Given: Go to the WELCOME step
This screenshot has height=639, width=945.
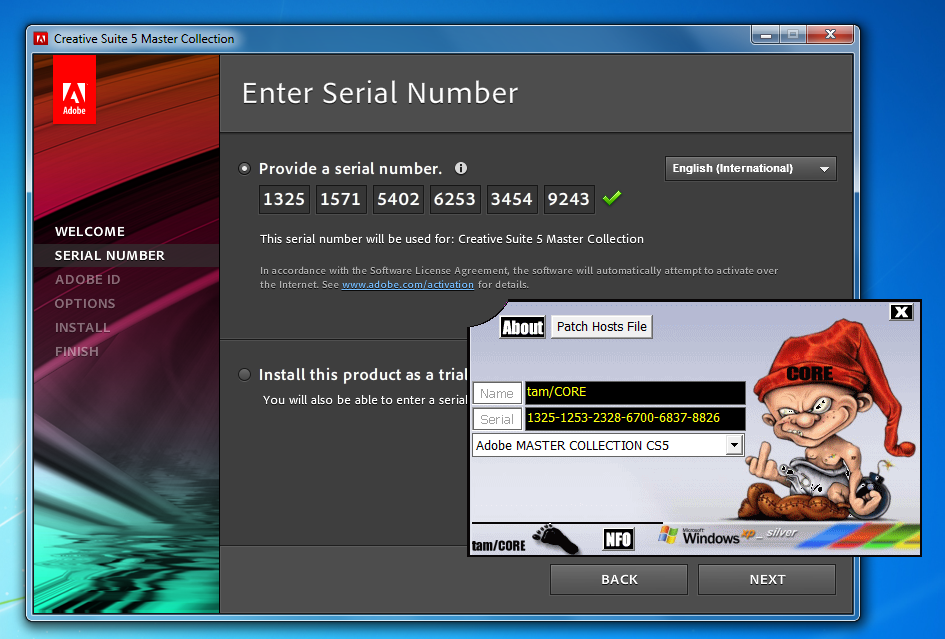Looking at the screenshot, I should (x=90, y=231).
